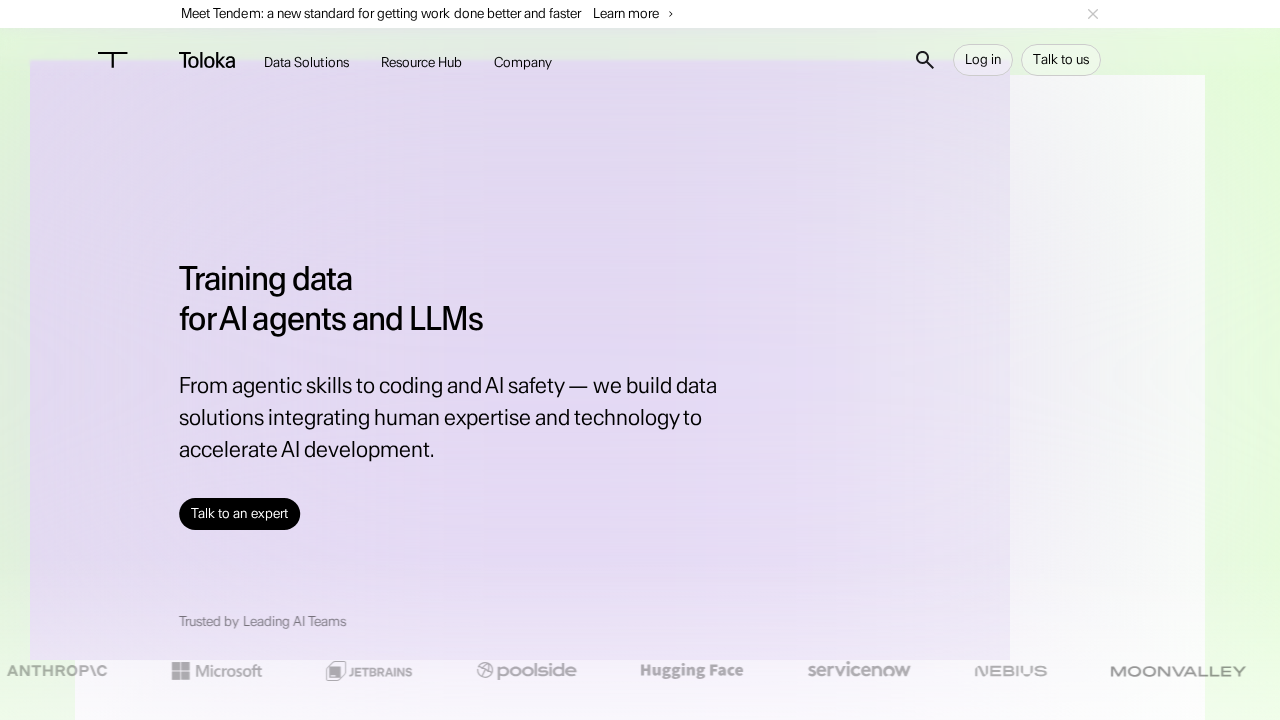
Task: Click the Nebius partner logo
Action: click(1010, 671)
